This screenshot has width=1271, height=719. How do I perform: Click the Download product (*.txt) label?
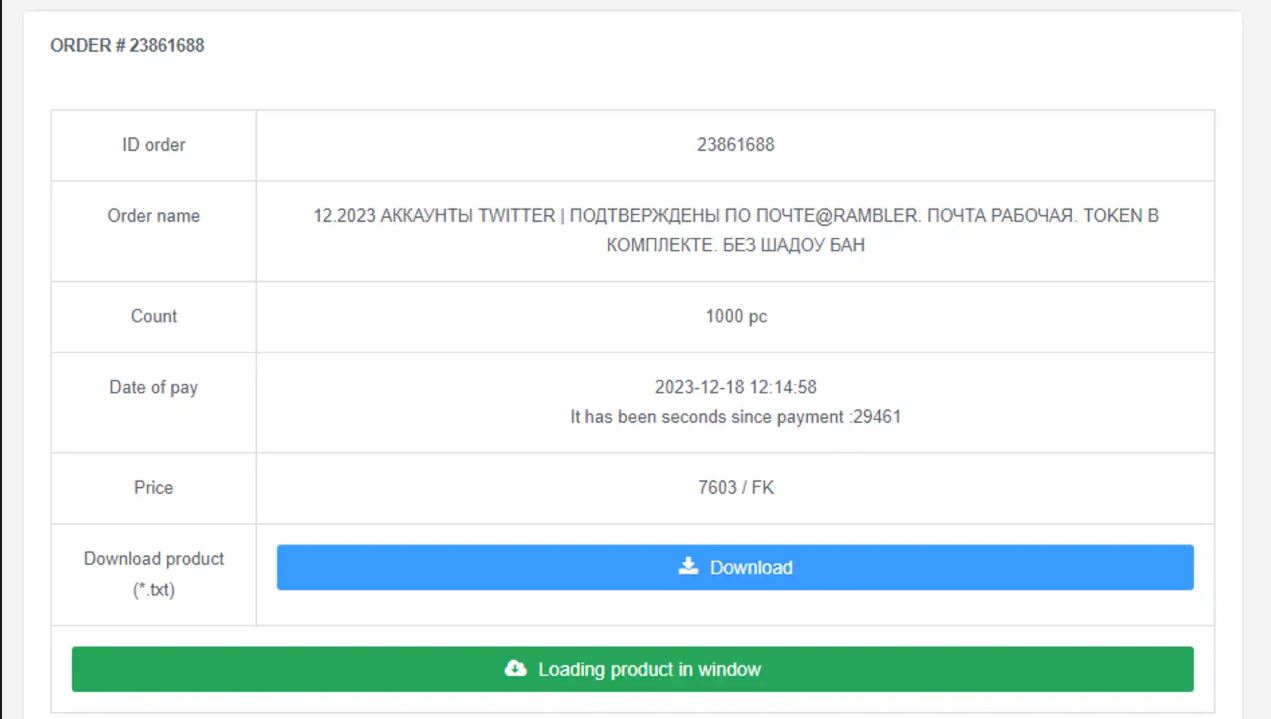tap(154, 574)
